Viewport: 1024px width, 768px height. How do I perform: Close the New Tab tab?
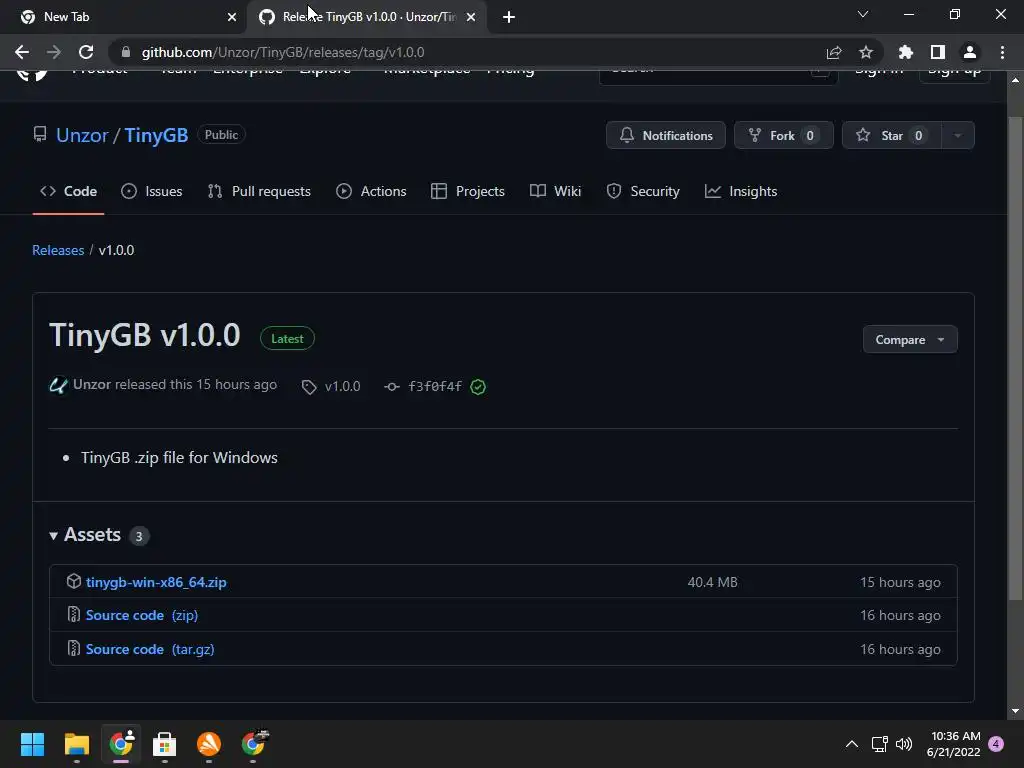point(232,17)
